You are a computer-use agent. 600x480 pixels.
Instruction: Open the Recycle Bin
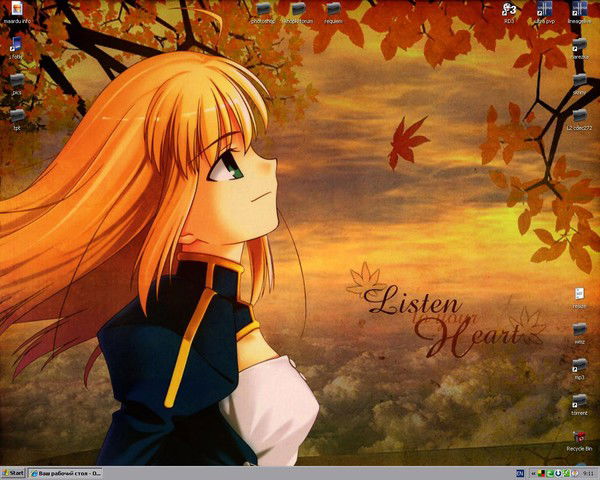pyautogui.click(x=579, y=437)
